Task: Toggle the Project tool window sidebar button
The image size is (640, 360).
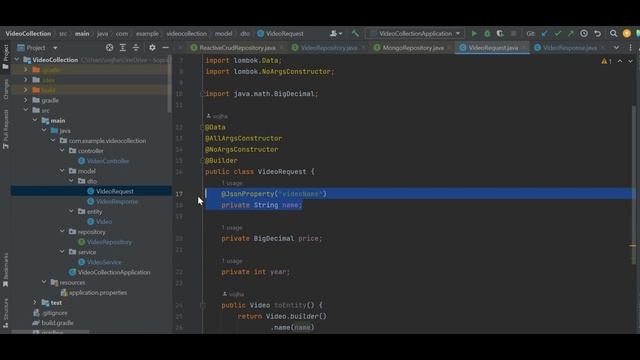Action: pos(5,56)
